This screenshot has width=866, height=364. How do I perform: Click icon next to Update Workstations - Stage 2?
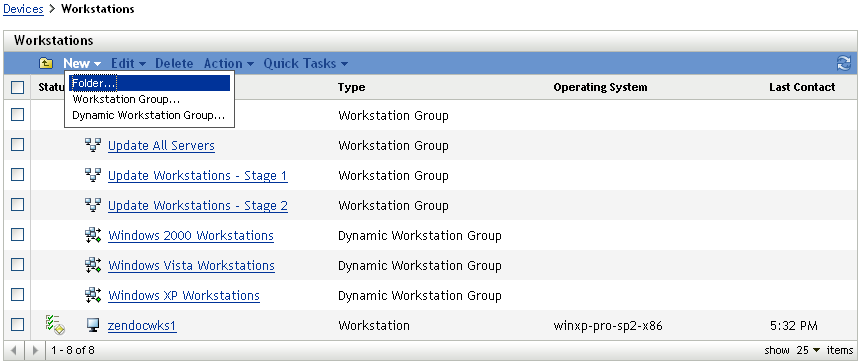92,205
